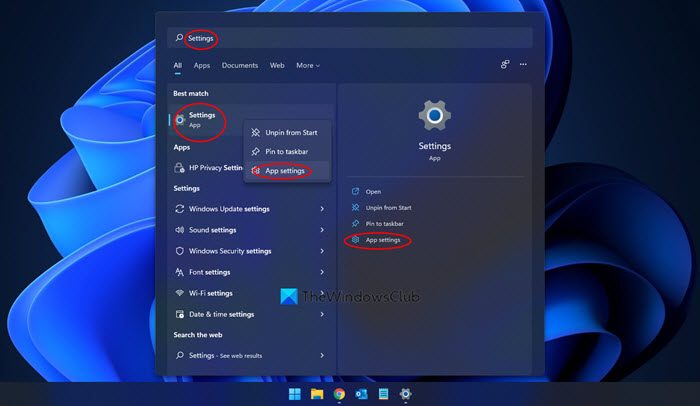
Task: Click the Sound settings speaker icon
Action: [x=179, y=230]
